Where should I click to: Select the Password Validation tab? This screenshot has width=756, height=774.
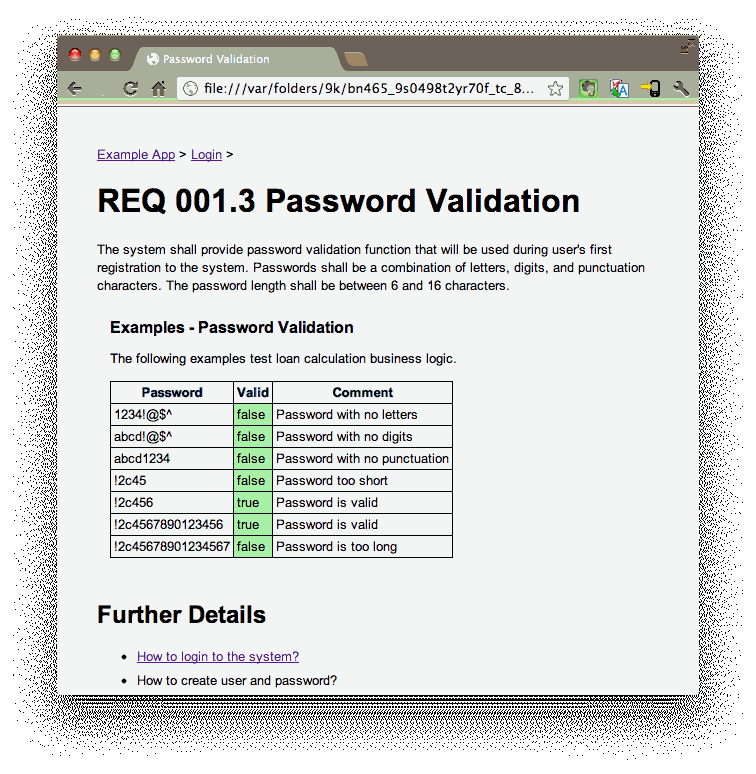(215, 59)
